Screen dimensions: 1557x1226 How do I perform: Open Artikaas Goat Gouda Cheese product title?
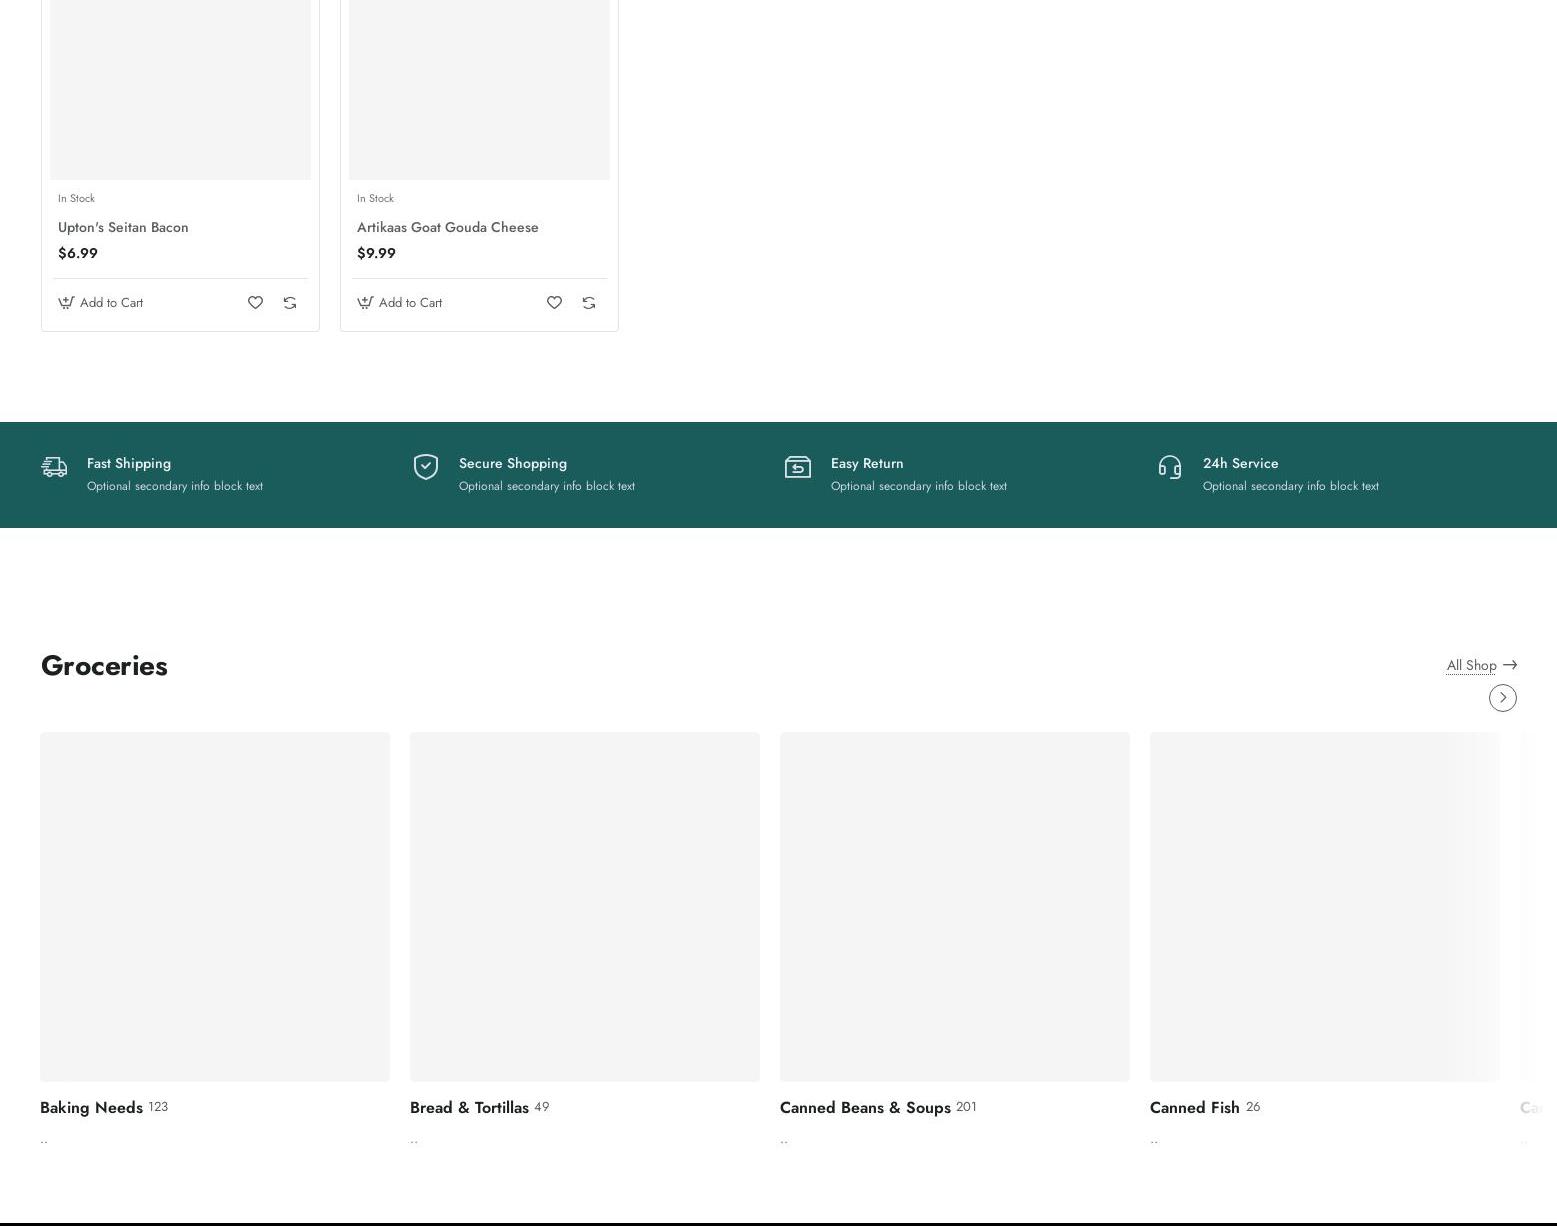coord(447,227)
